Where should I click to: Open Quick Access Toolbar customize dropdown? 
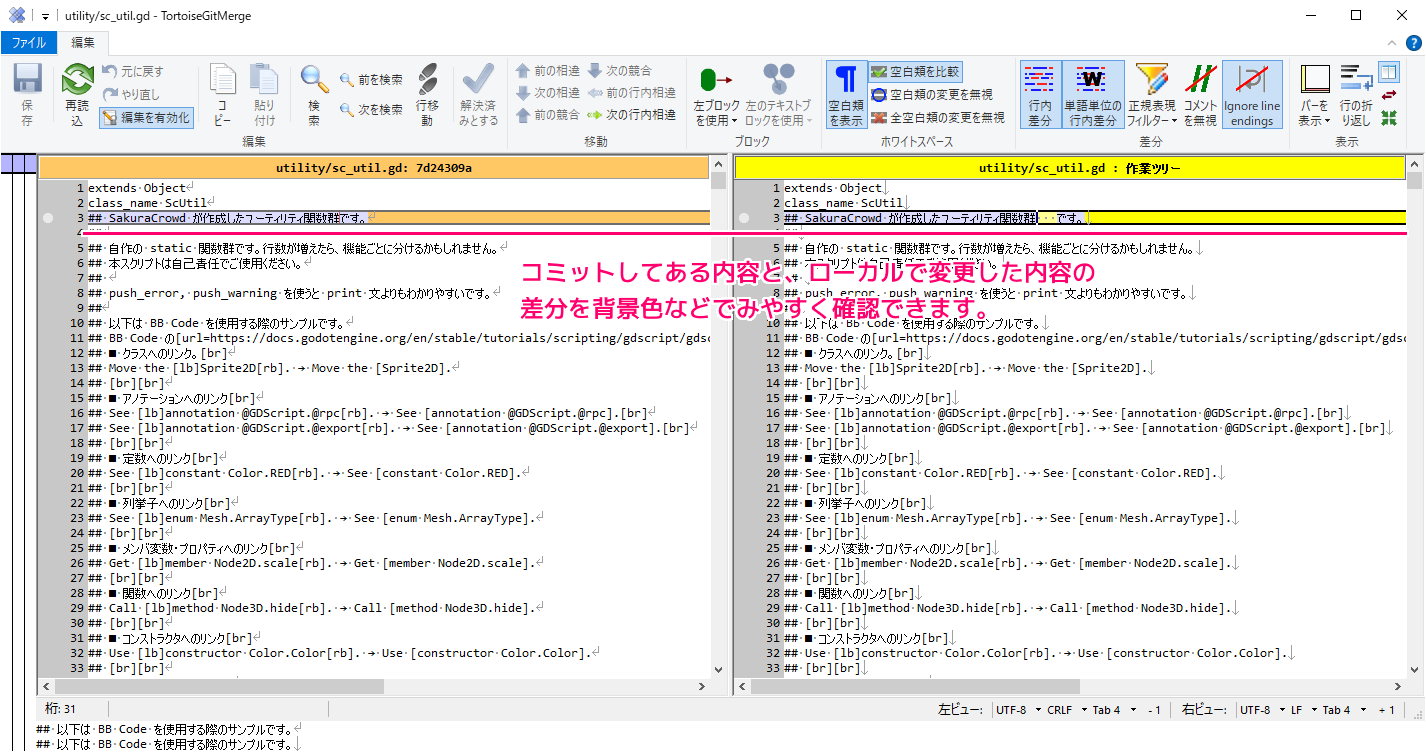[x=45, y=16]
